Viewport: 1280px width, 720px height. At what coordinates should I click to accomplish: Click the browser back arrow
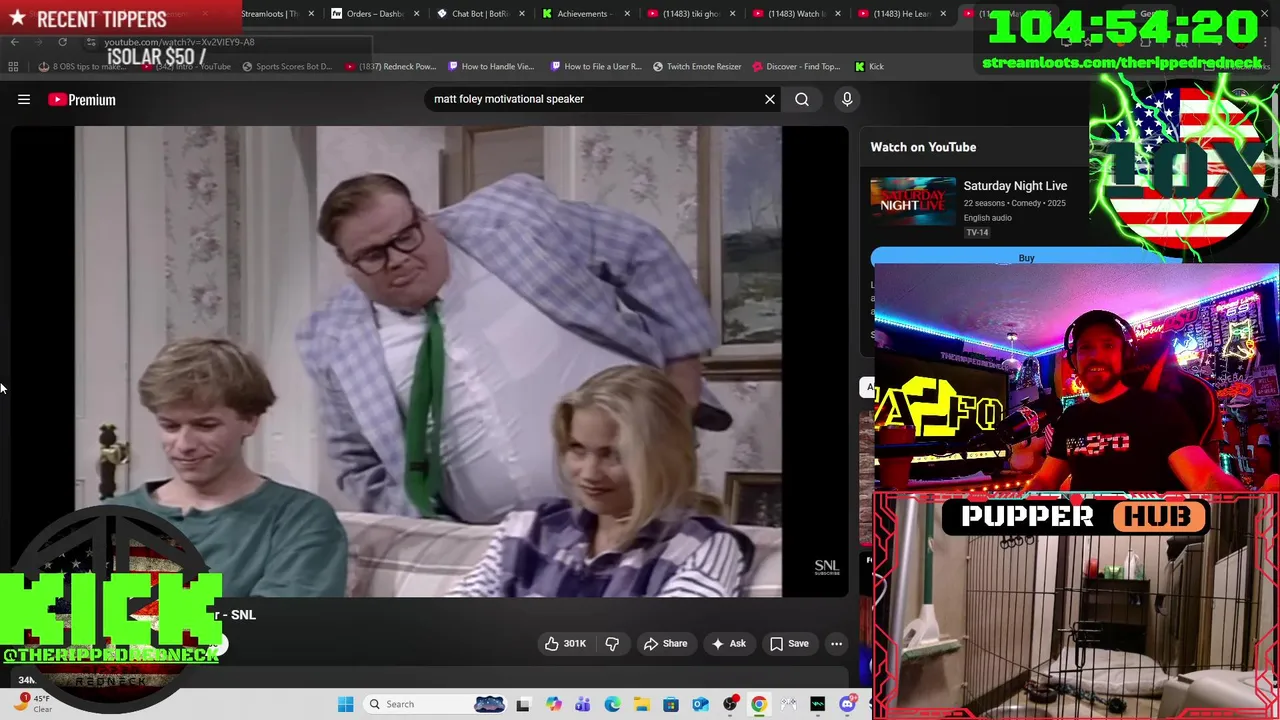14,42
